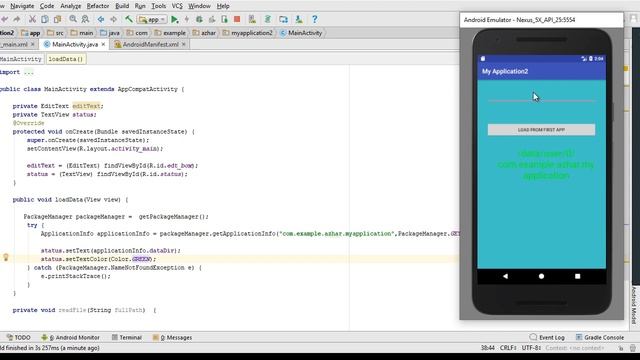
Task: Open the app run configuration dropdown
Action: click(x=152, y=19)
